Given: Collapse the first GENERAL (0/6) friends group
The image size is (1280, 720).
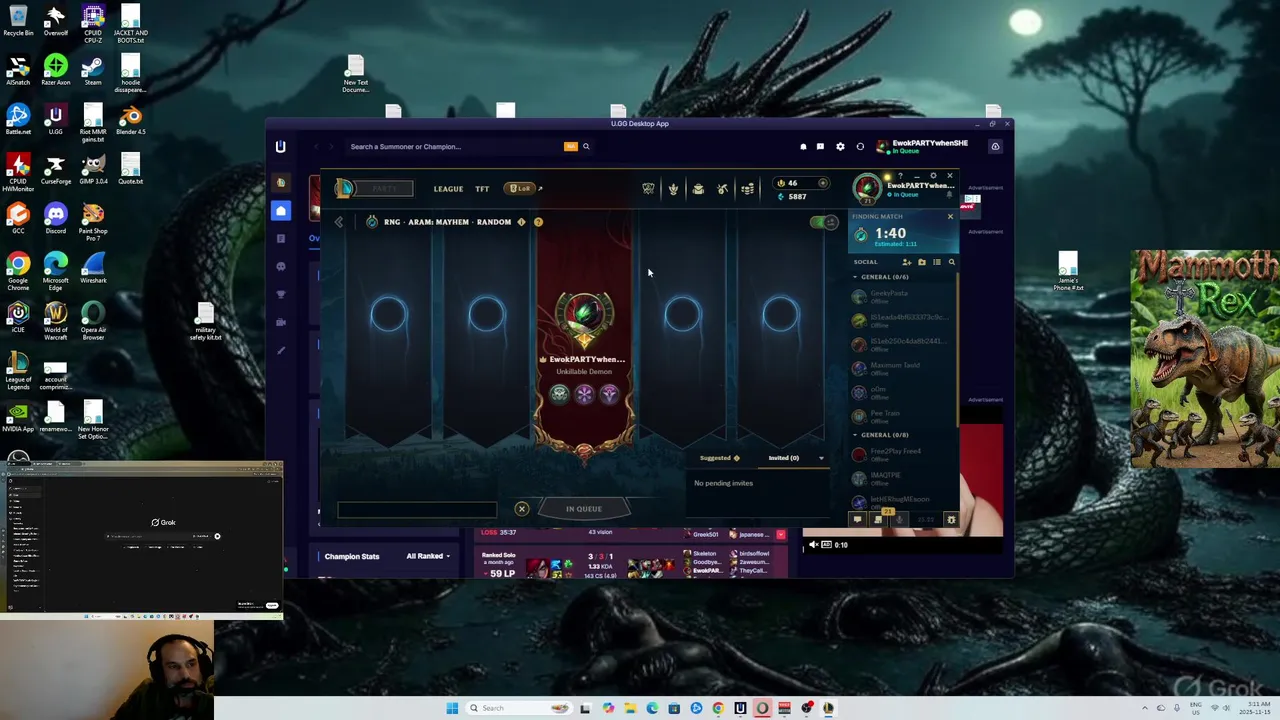Looking at the screenshot, I should tap(855, 277).
